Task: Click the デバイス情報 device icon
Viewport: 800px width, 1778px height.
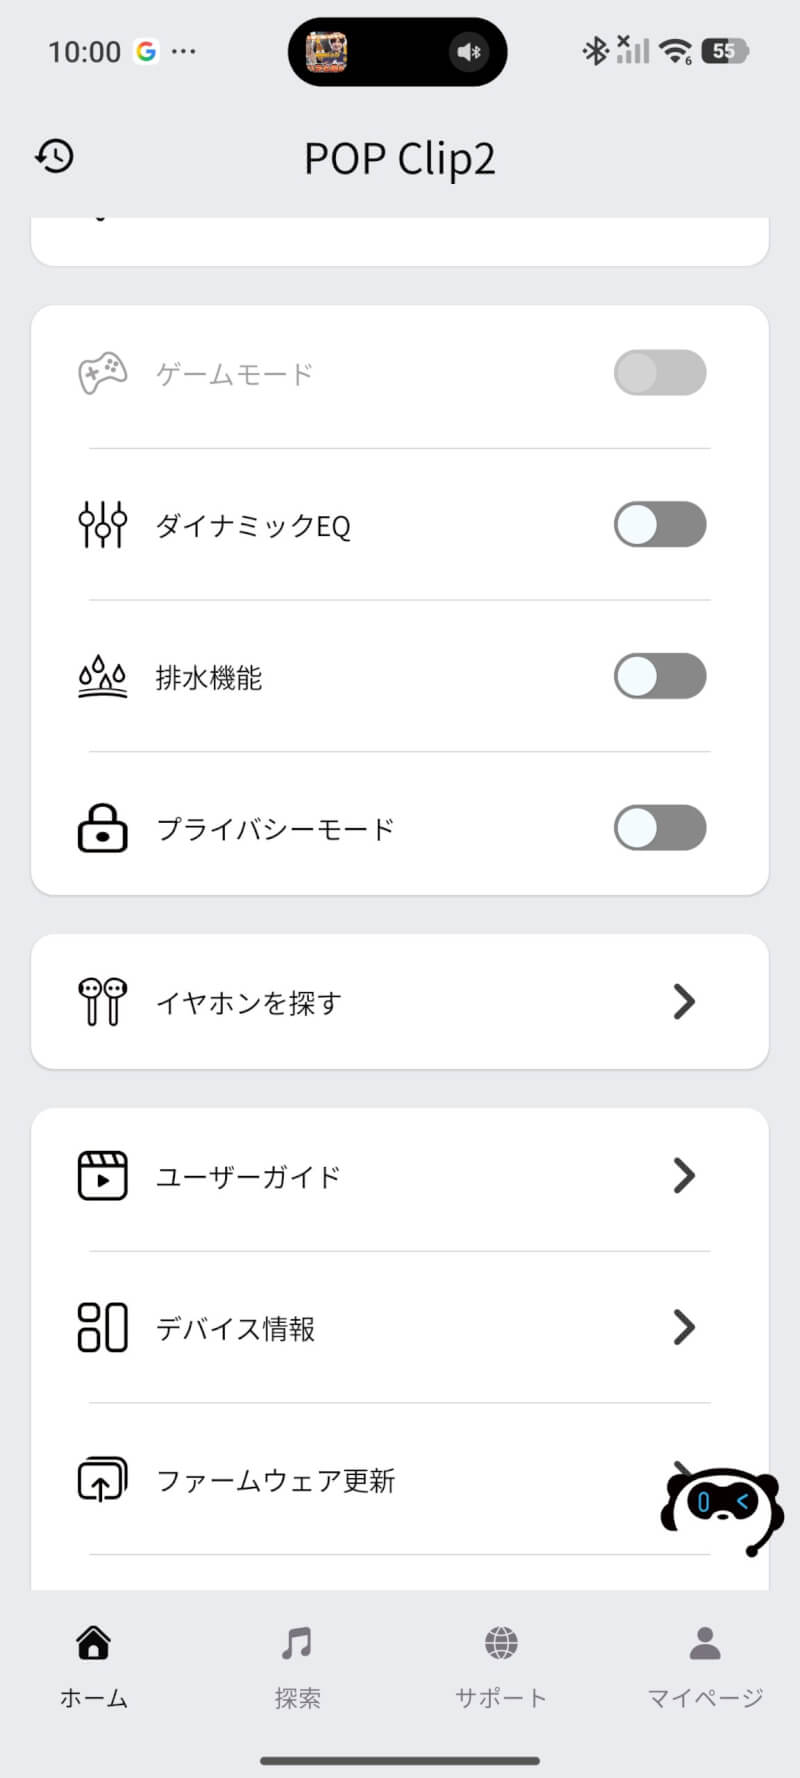Action: tap(102, 1328)
